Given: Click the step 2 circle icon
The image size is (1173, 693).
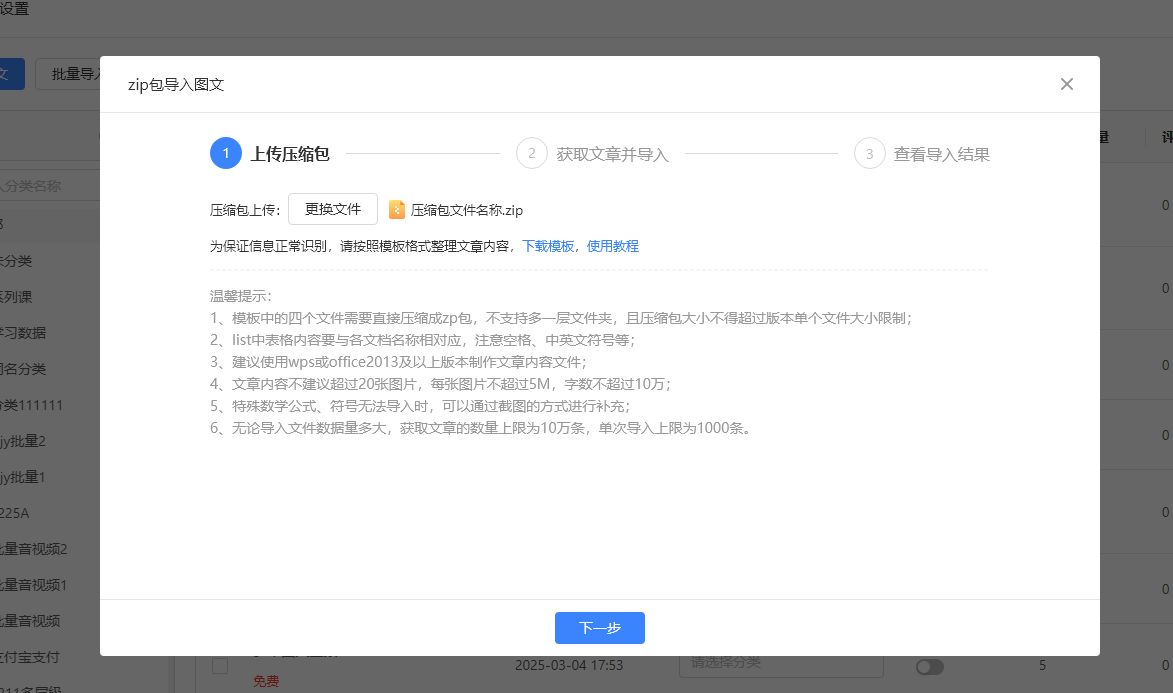Looking at the screenshot, I should click(x=532, y=154).
